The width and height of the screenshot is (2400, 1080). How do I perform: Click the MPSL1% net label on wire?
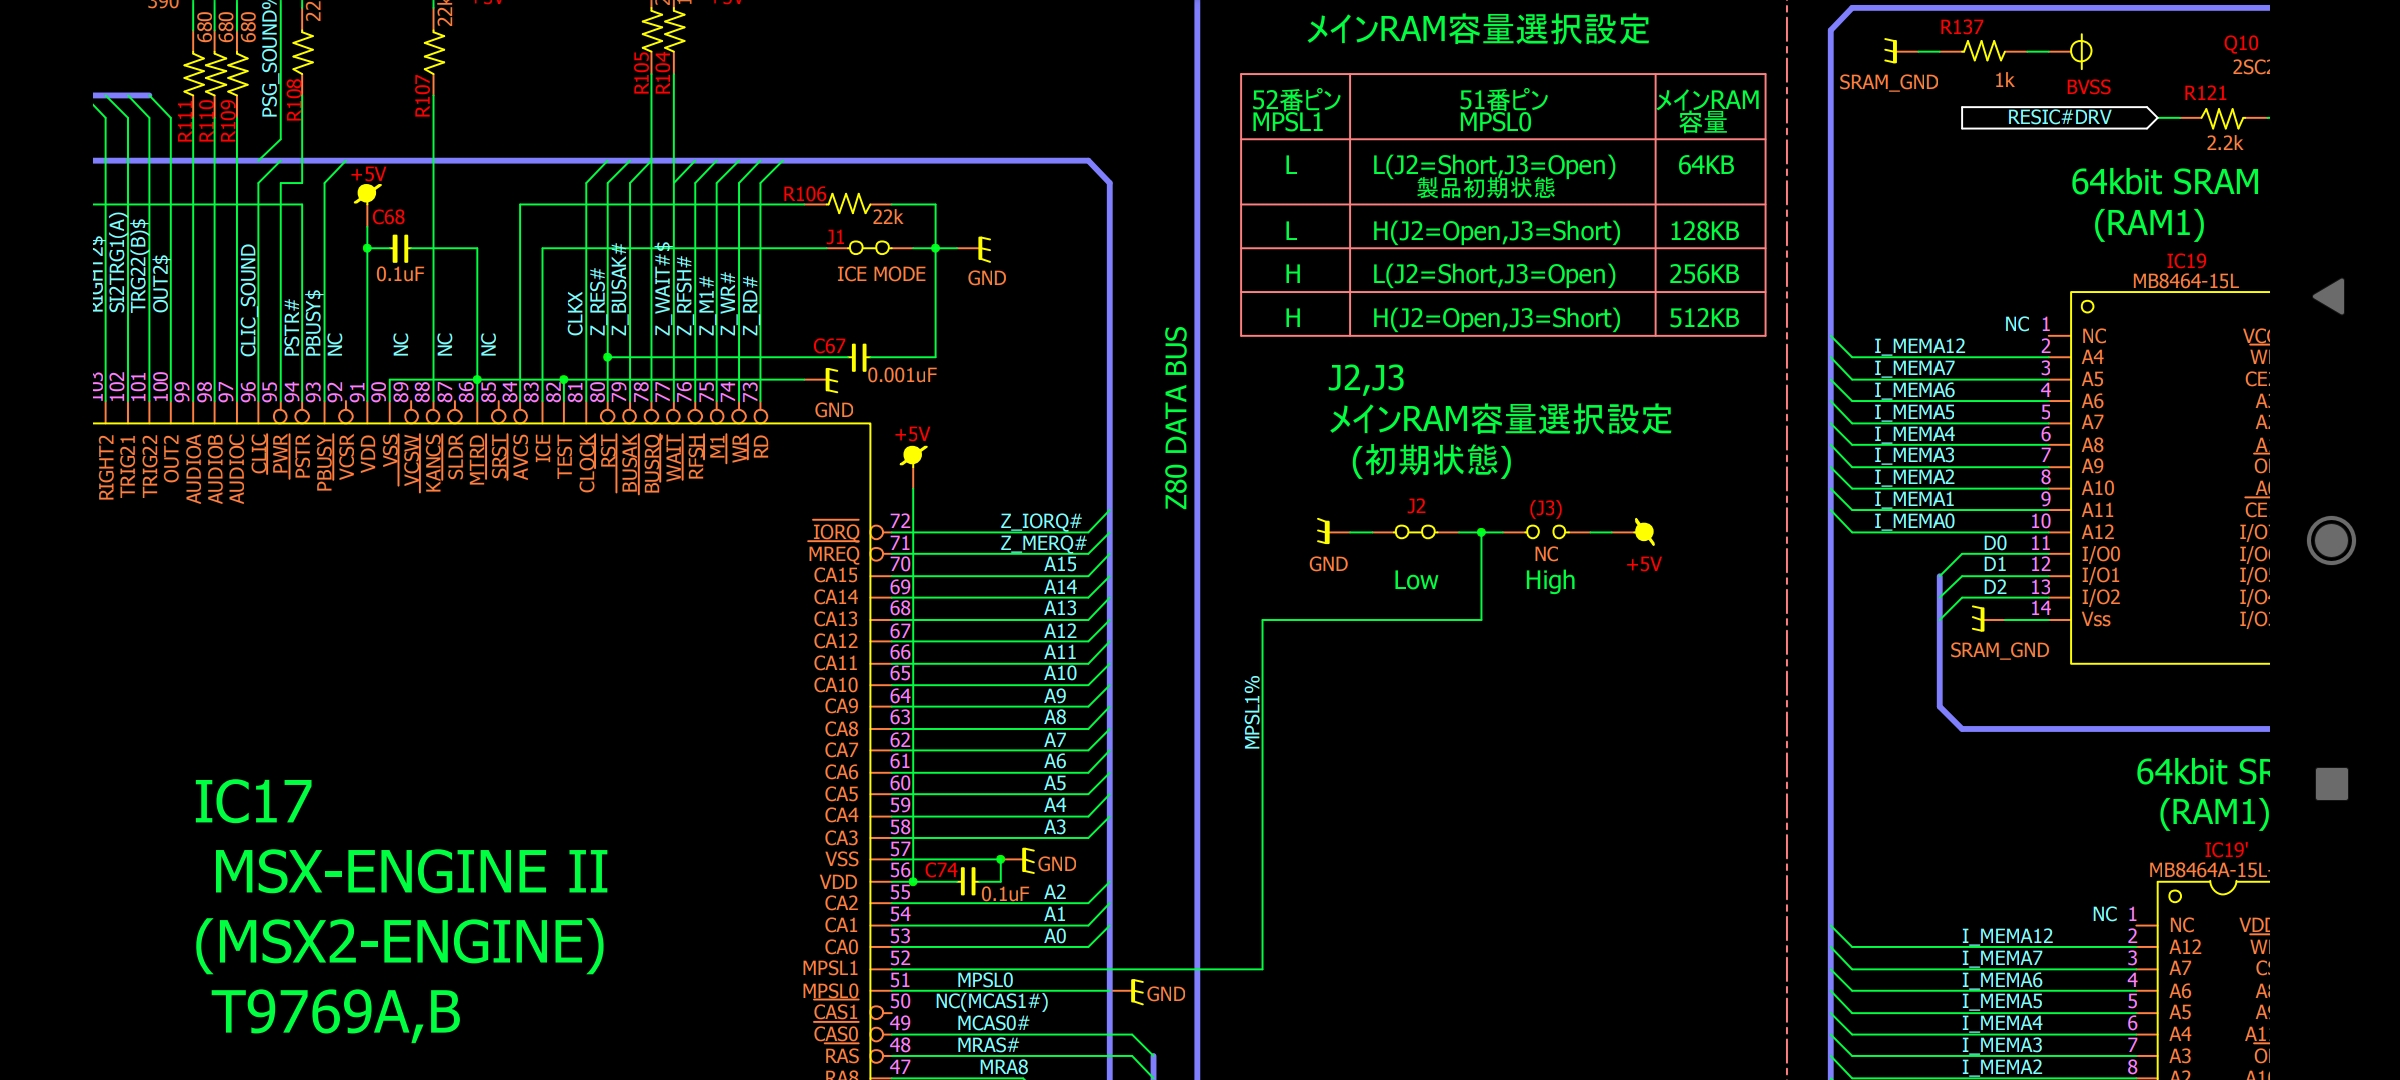(1252, 713)
